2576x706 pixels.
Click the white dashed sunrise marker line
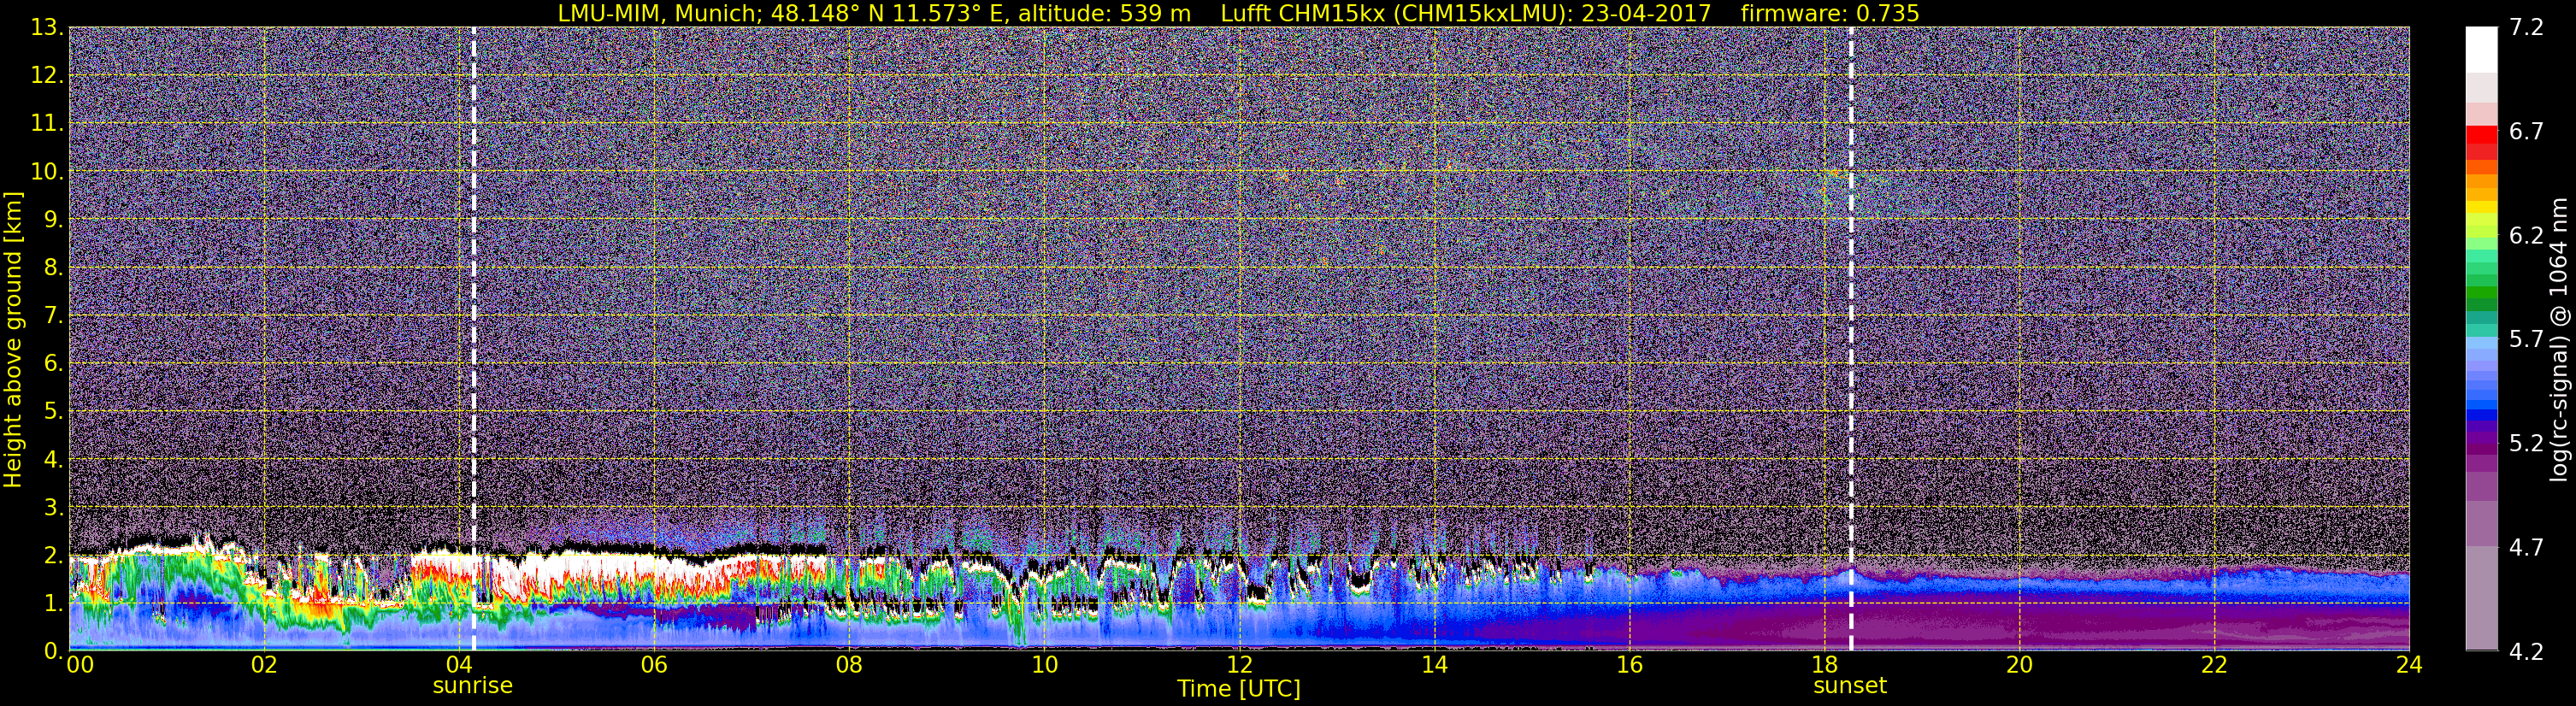tap(473, 339)
